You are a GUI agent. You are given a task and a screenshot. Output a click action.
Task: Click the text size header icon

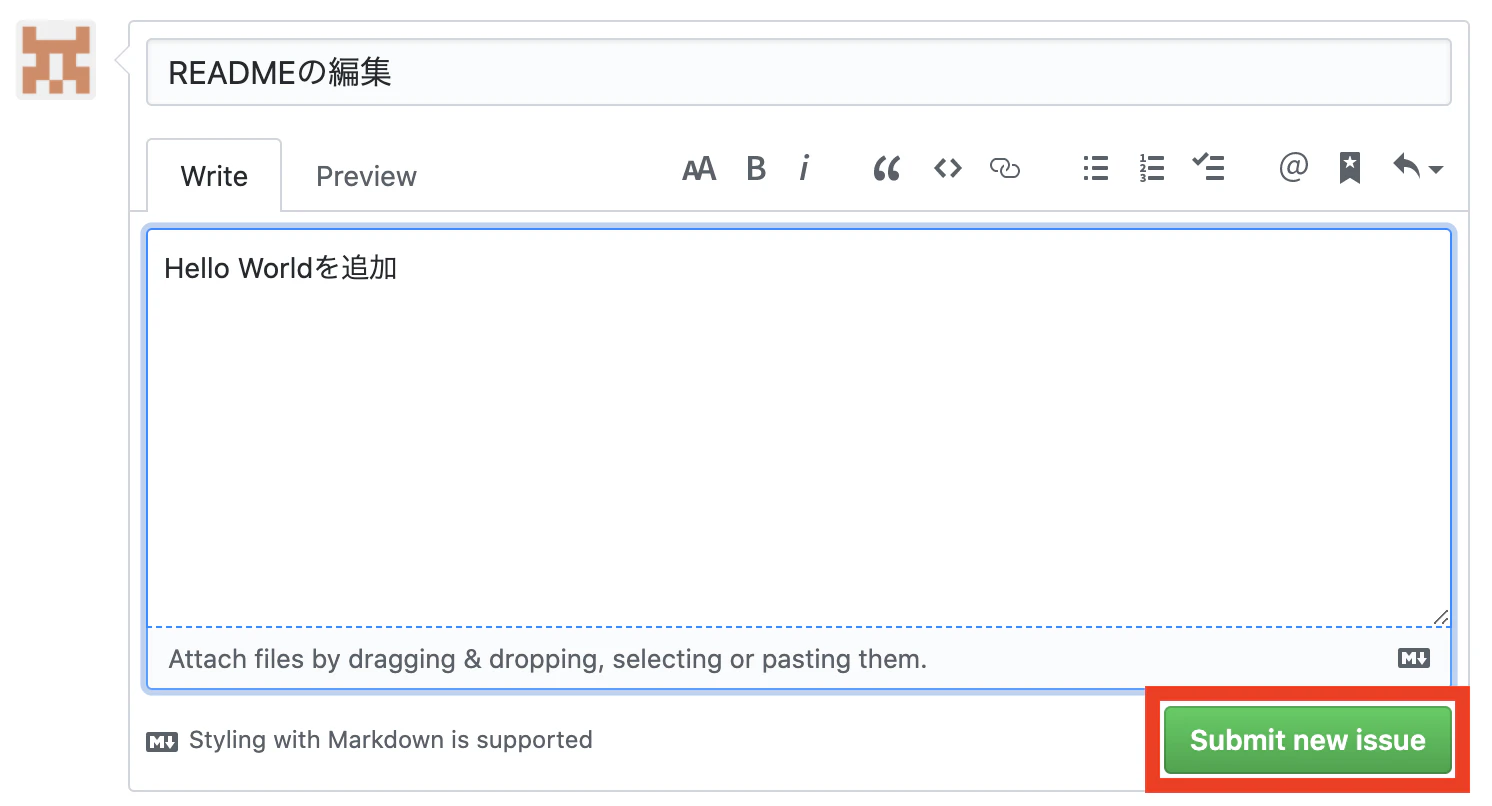pos(699,169)
